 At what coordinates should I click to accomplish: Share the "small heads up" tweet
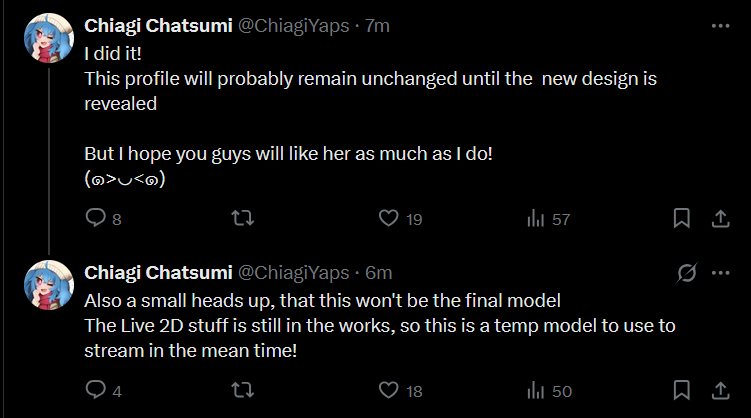click(719, 390)
